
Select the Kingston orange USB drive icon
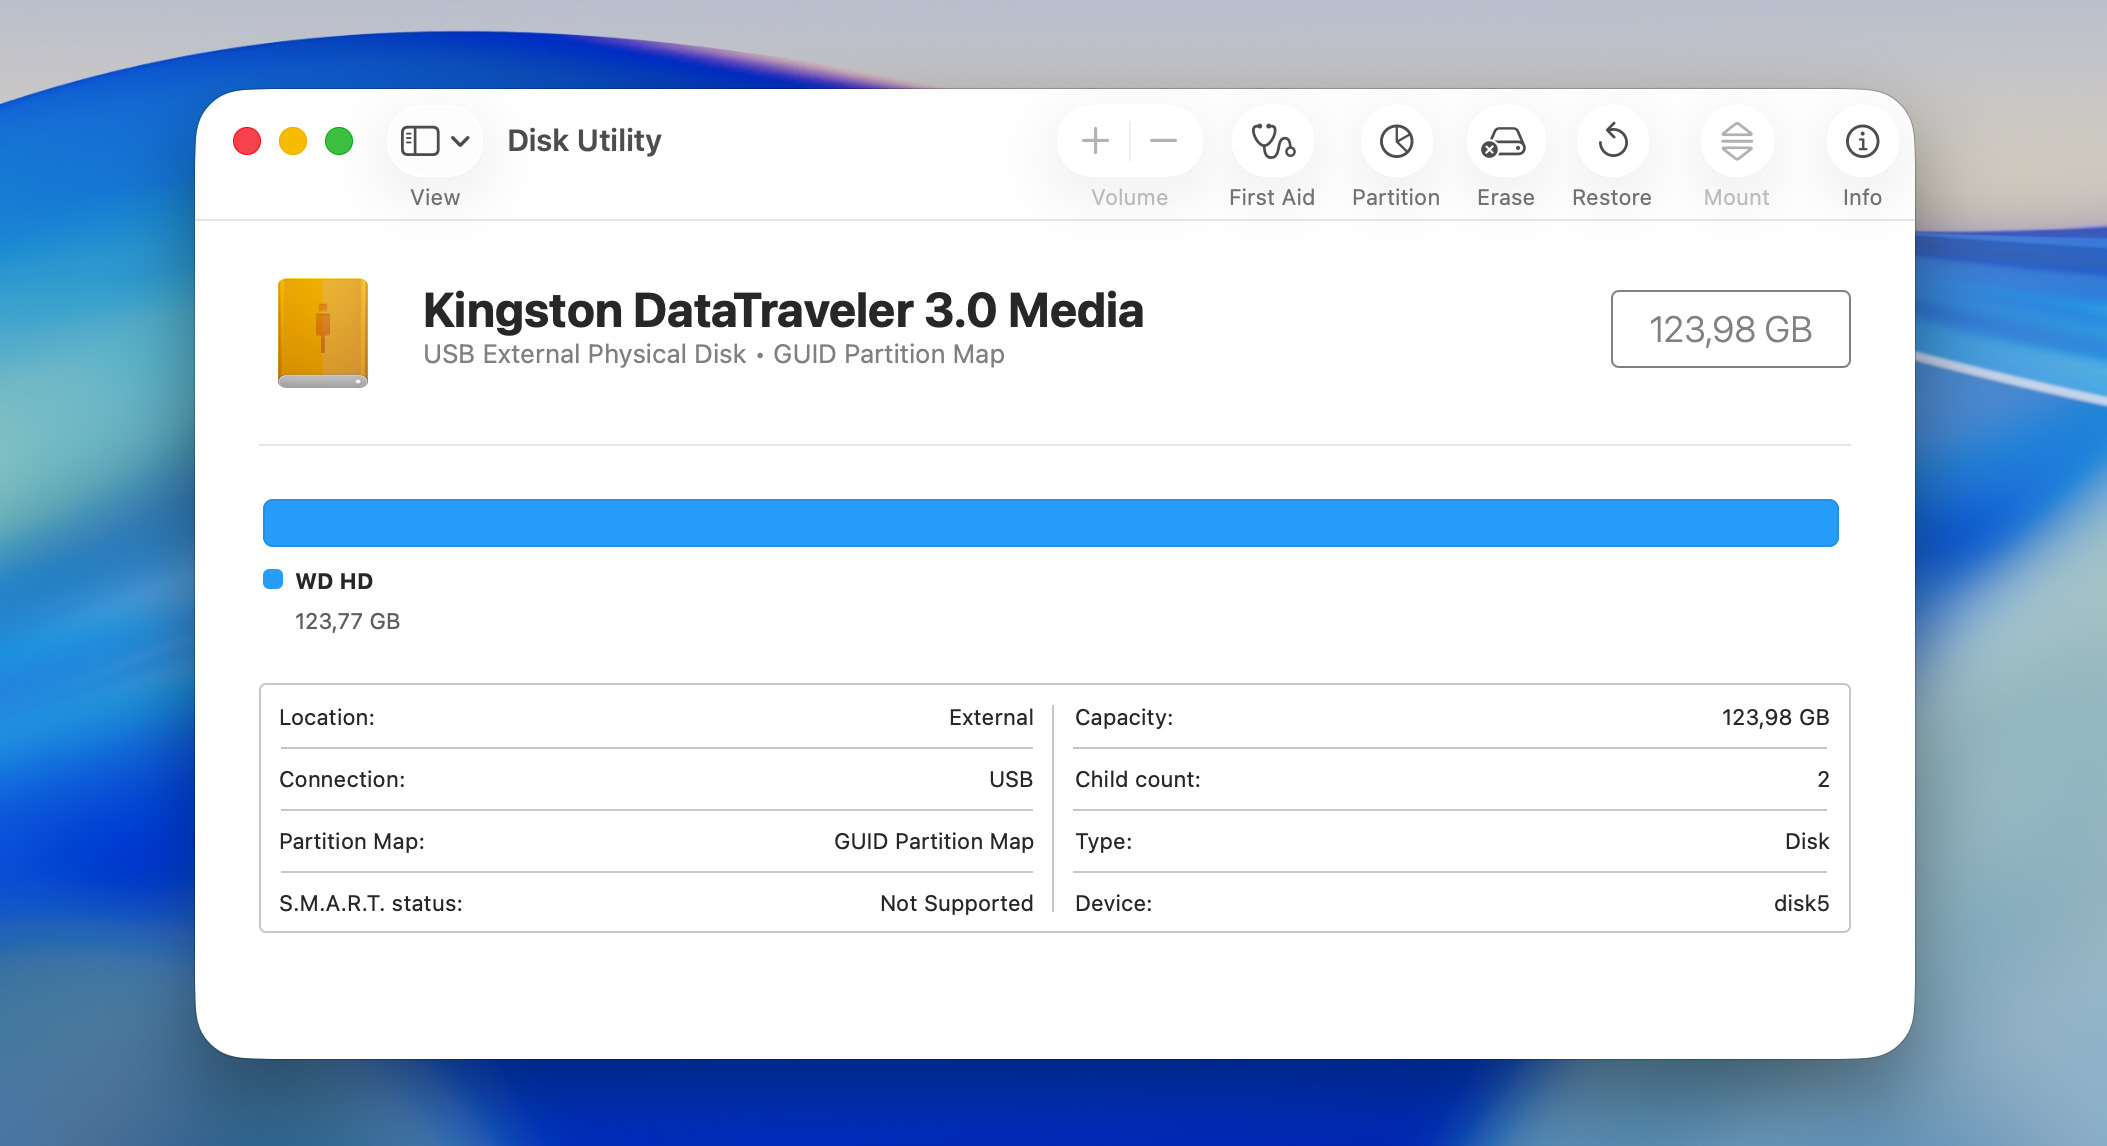tap(322, 333)
